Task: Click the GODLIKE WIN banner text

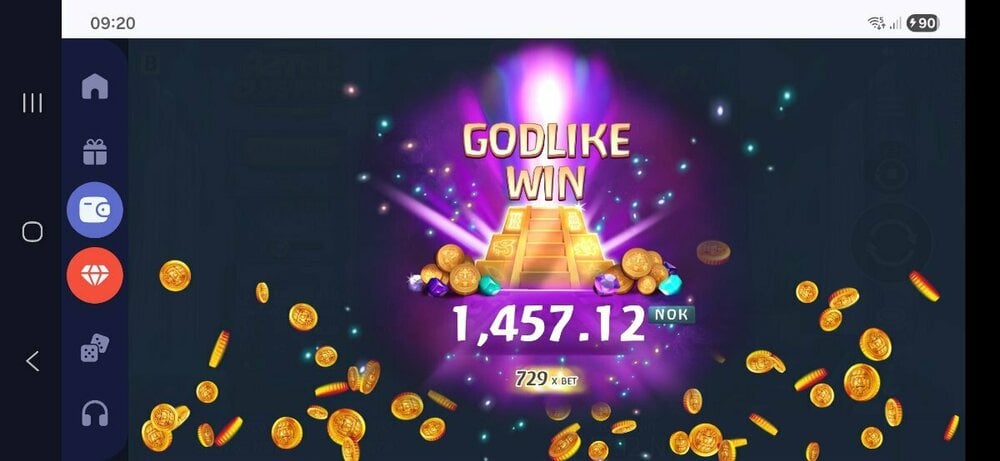Action: (546, 160)
